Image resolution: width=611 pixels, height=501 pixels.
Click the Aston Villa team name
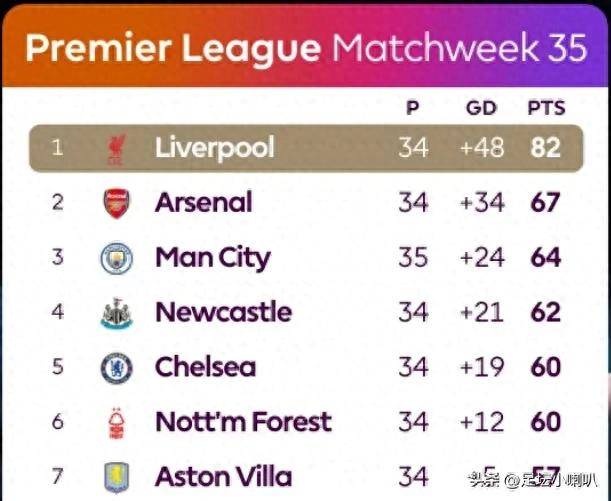(223, 476)
